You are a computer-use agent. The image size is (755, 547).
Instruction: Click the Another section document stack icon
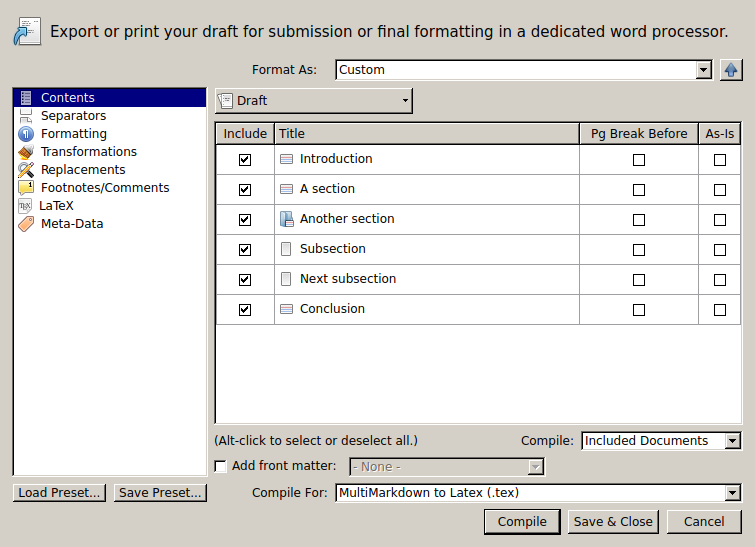(x=286, y=219)
